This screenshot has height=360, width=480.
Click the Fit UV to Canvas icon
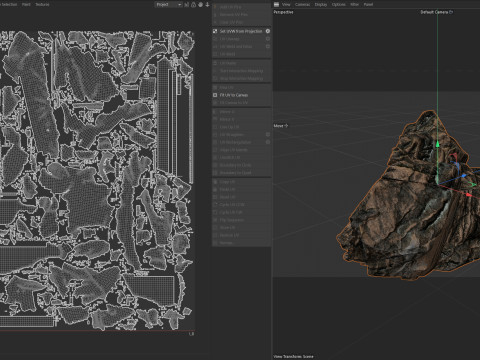215,95
